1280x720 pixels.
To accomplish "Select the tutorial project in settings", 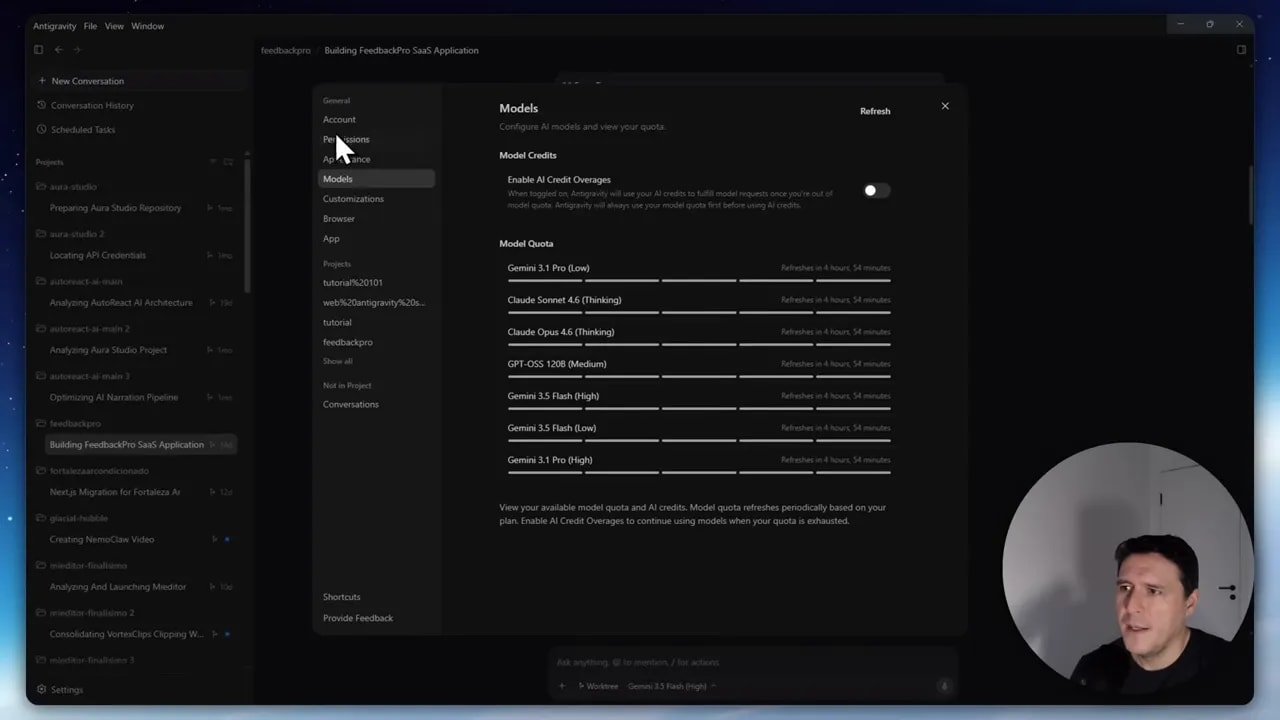I will point(337,323).
